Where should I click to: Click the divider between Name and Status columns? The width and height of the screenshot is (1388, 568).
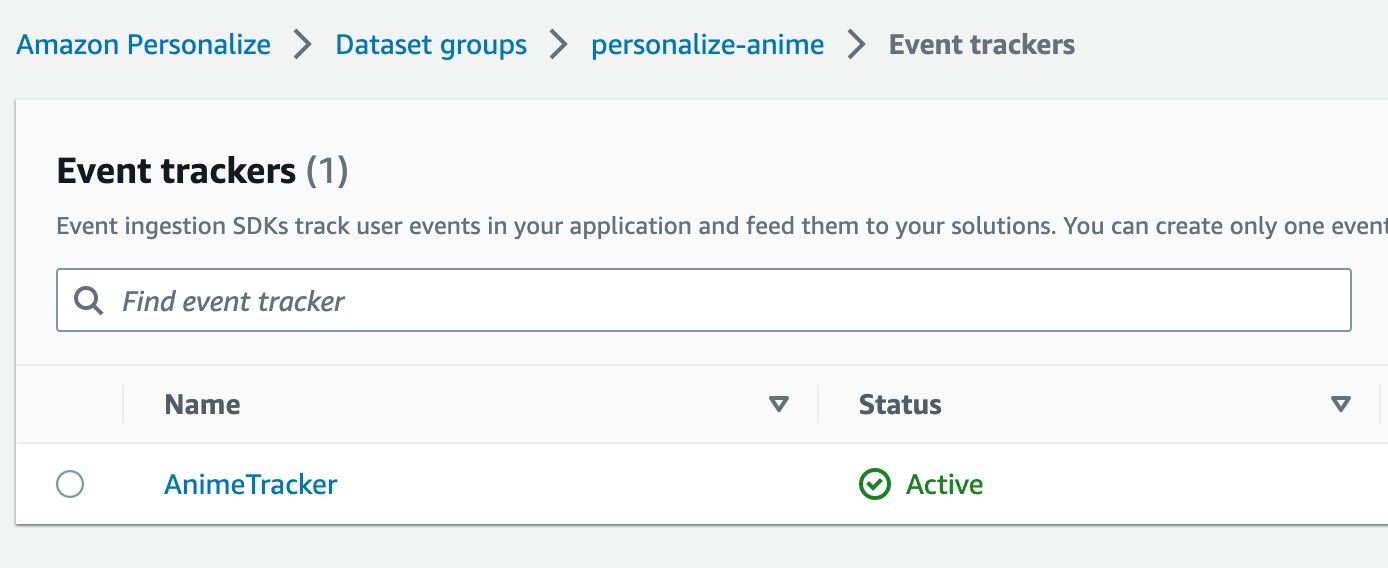click(818, 404)
